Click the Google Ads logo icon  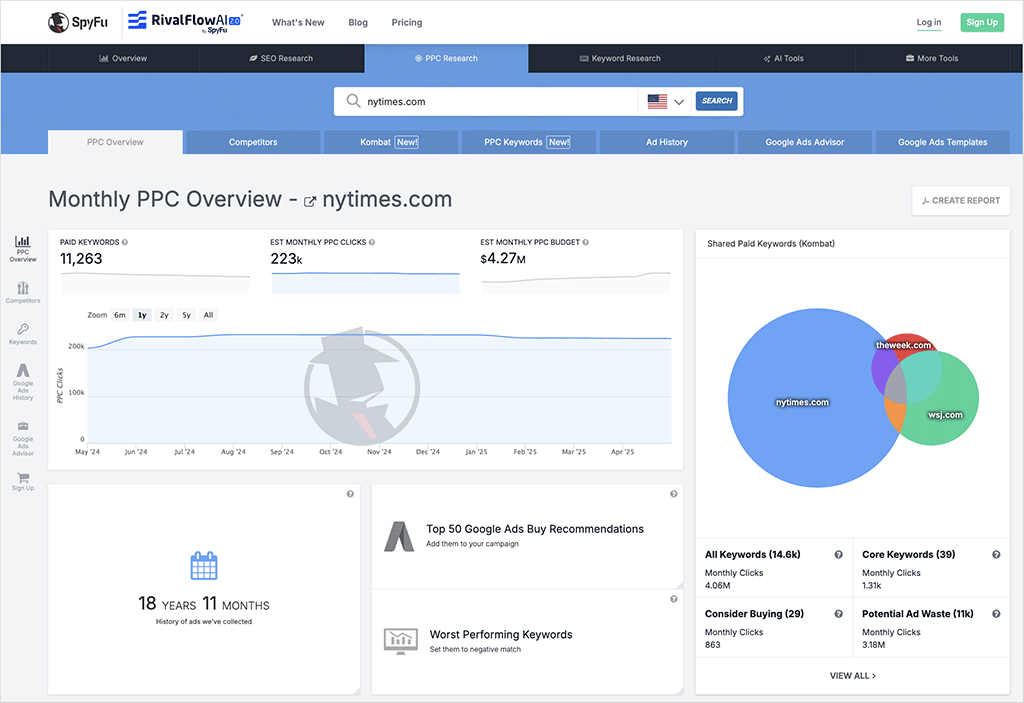click(x=399, y=536)
